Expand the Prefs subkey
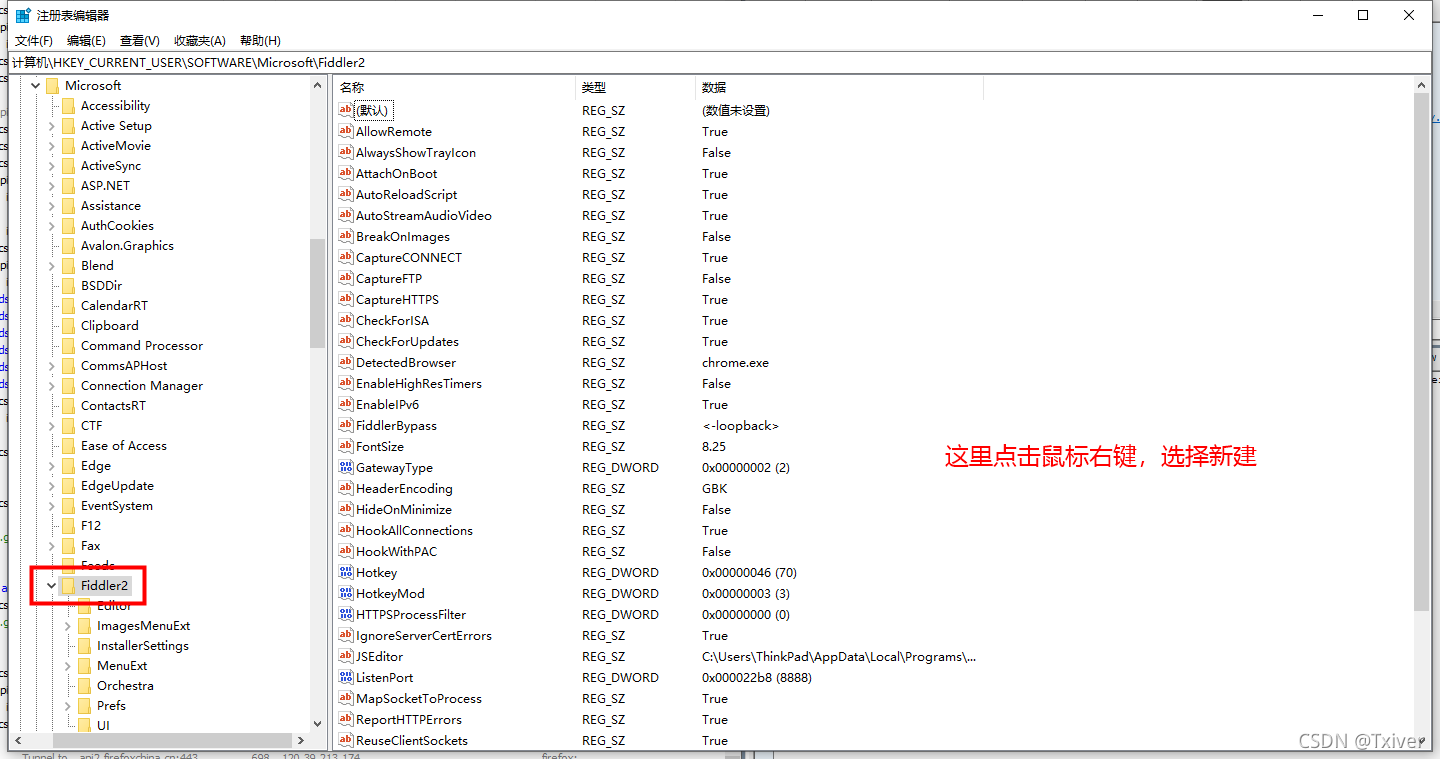Screen dimensions: 1440x759 point(68,705)
